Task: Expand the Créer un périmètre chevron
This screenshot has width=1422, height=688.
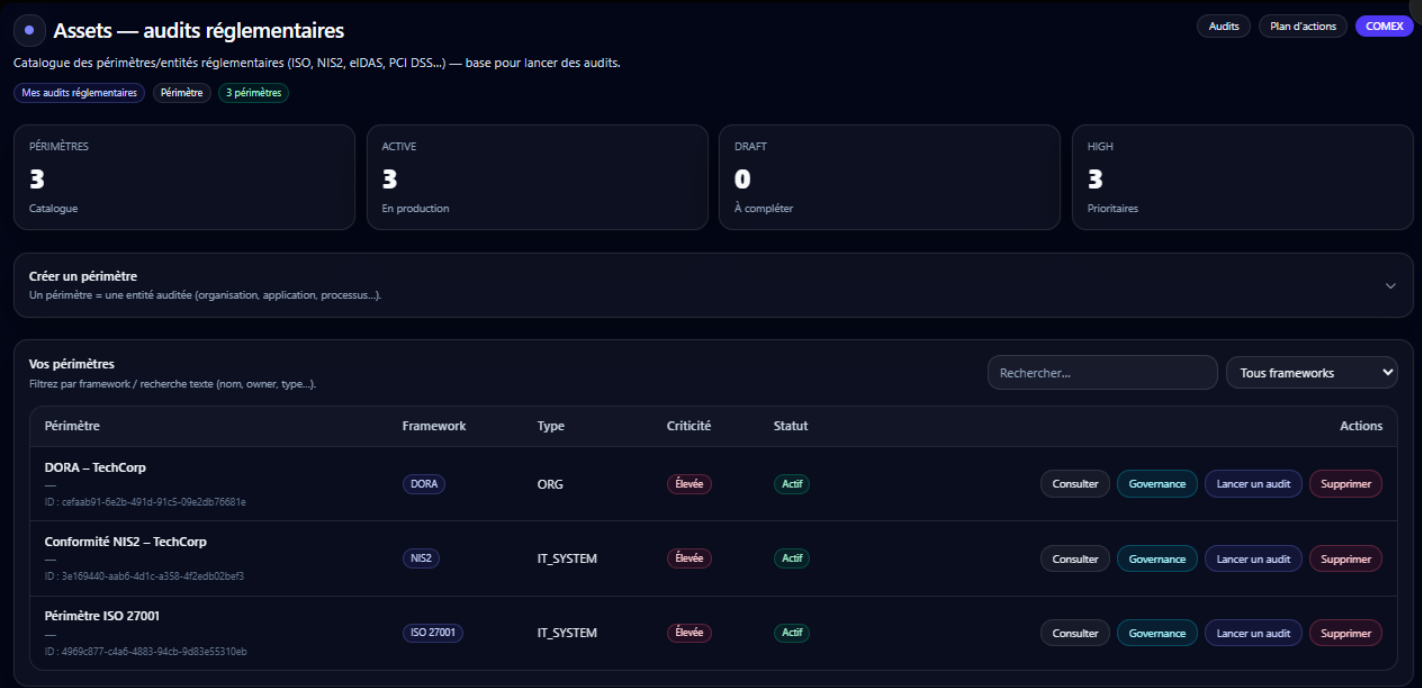Action: [x=1390, y=286]
